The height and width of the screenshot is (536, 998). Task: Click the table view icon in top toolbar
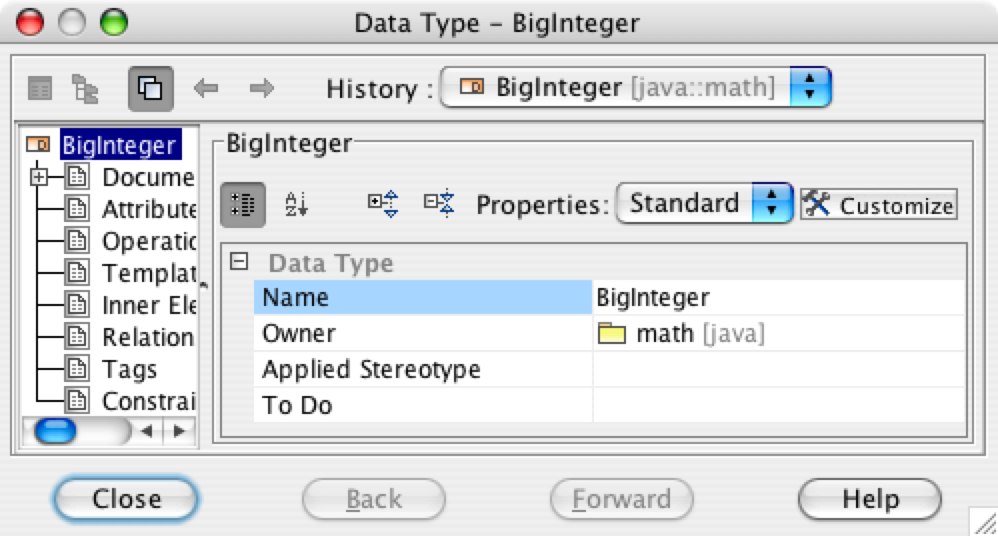point(39,88)
